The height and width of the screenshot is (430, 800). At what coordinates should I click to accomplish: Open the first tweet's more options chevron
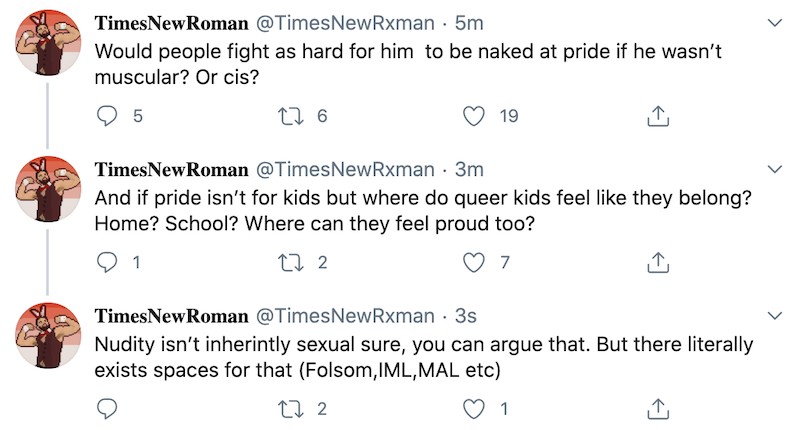tap(773, 22)
